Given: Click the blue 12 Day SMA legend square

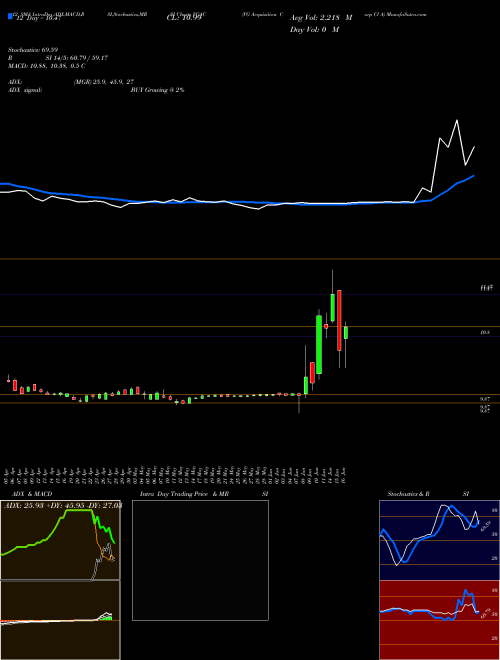Looking at the screenshot, I should (x=10, y=16).
